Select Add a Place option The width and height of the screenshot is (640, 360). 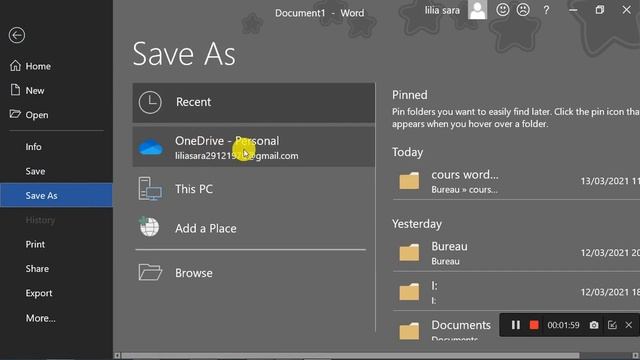coord(253,228)
